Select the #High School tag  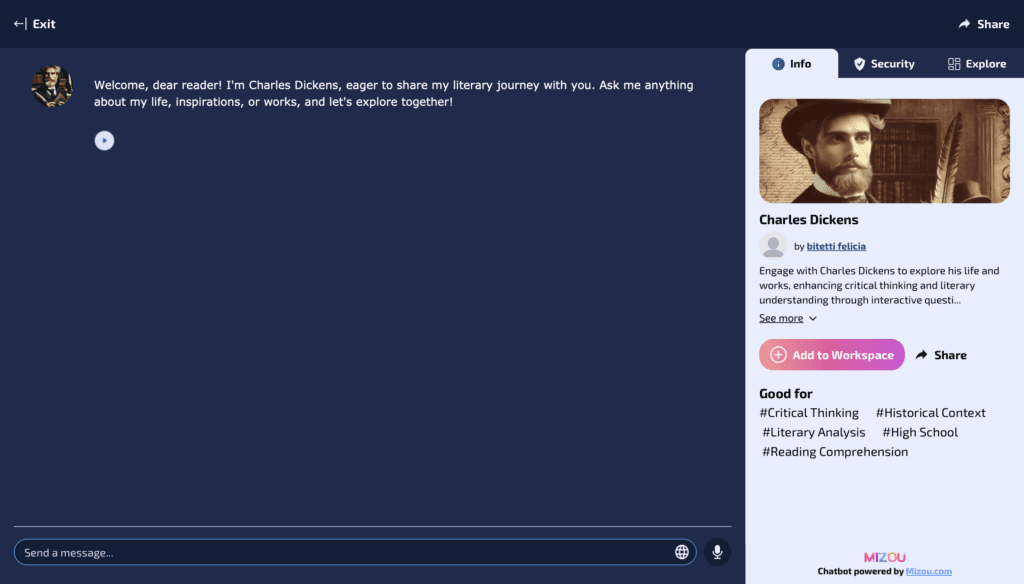click(x=920, y=432)
